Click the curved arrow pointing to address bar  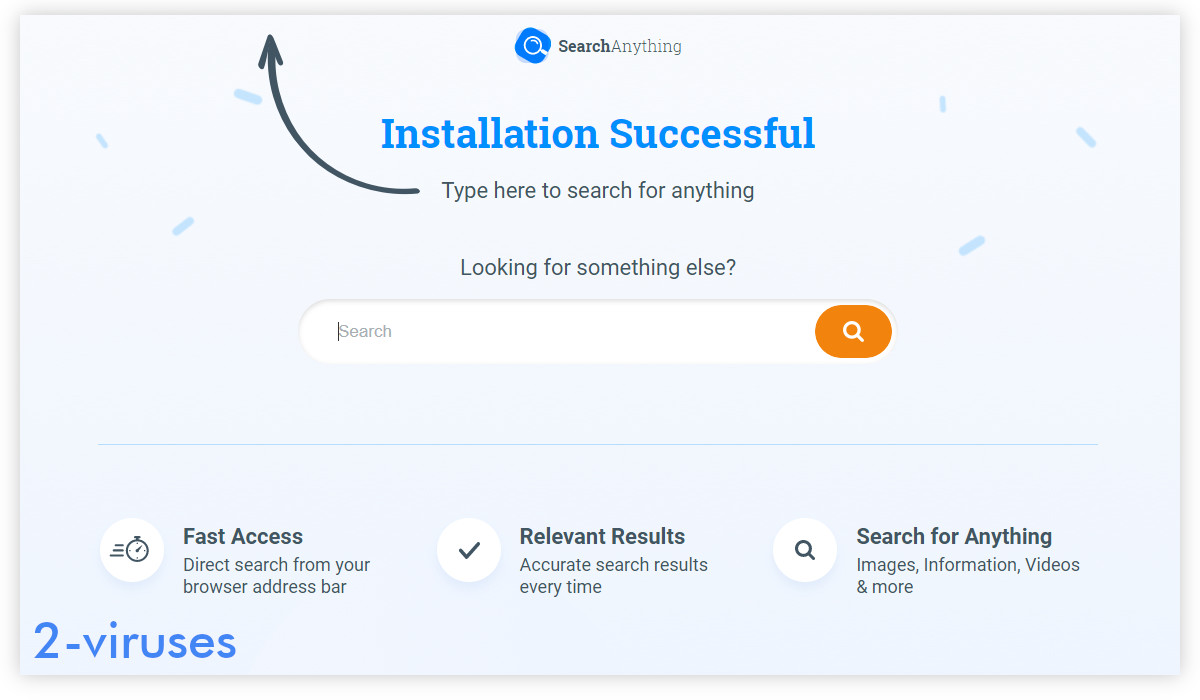point(320,120)
